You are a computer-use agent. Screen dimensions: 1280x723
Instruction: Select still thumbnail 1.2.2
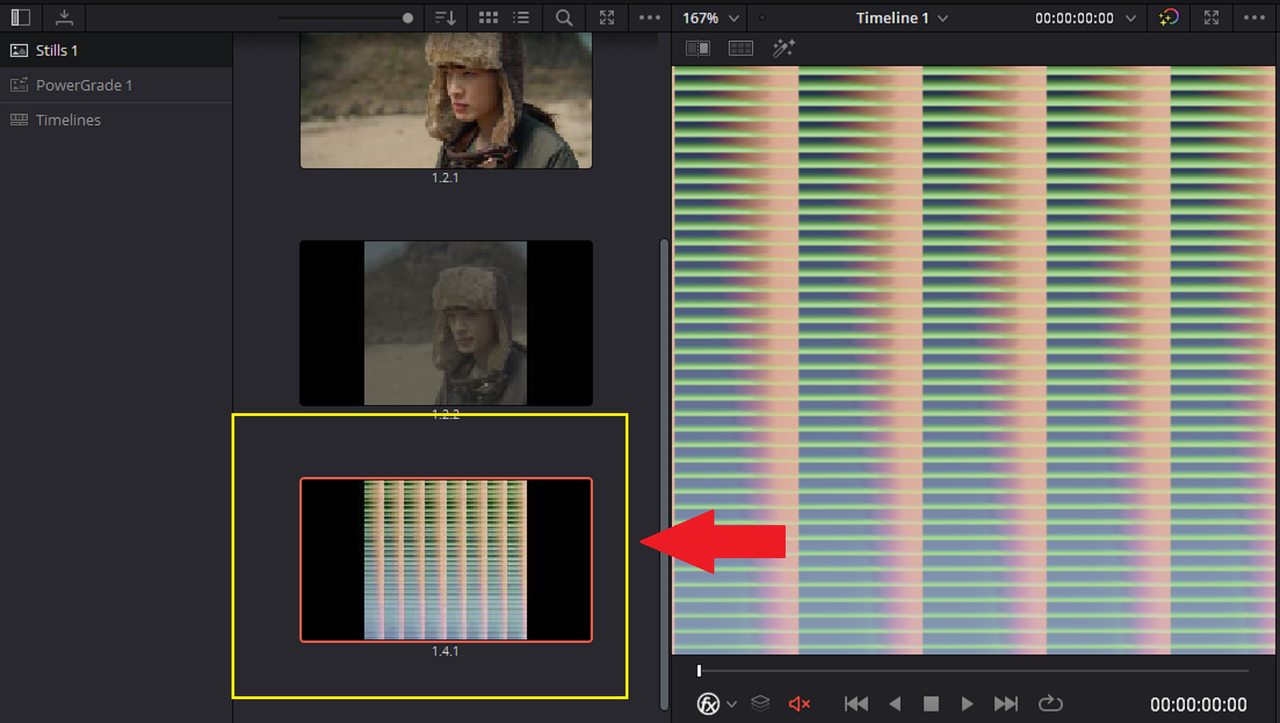click(x=446, y=323)
